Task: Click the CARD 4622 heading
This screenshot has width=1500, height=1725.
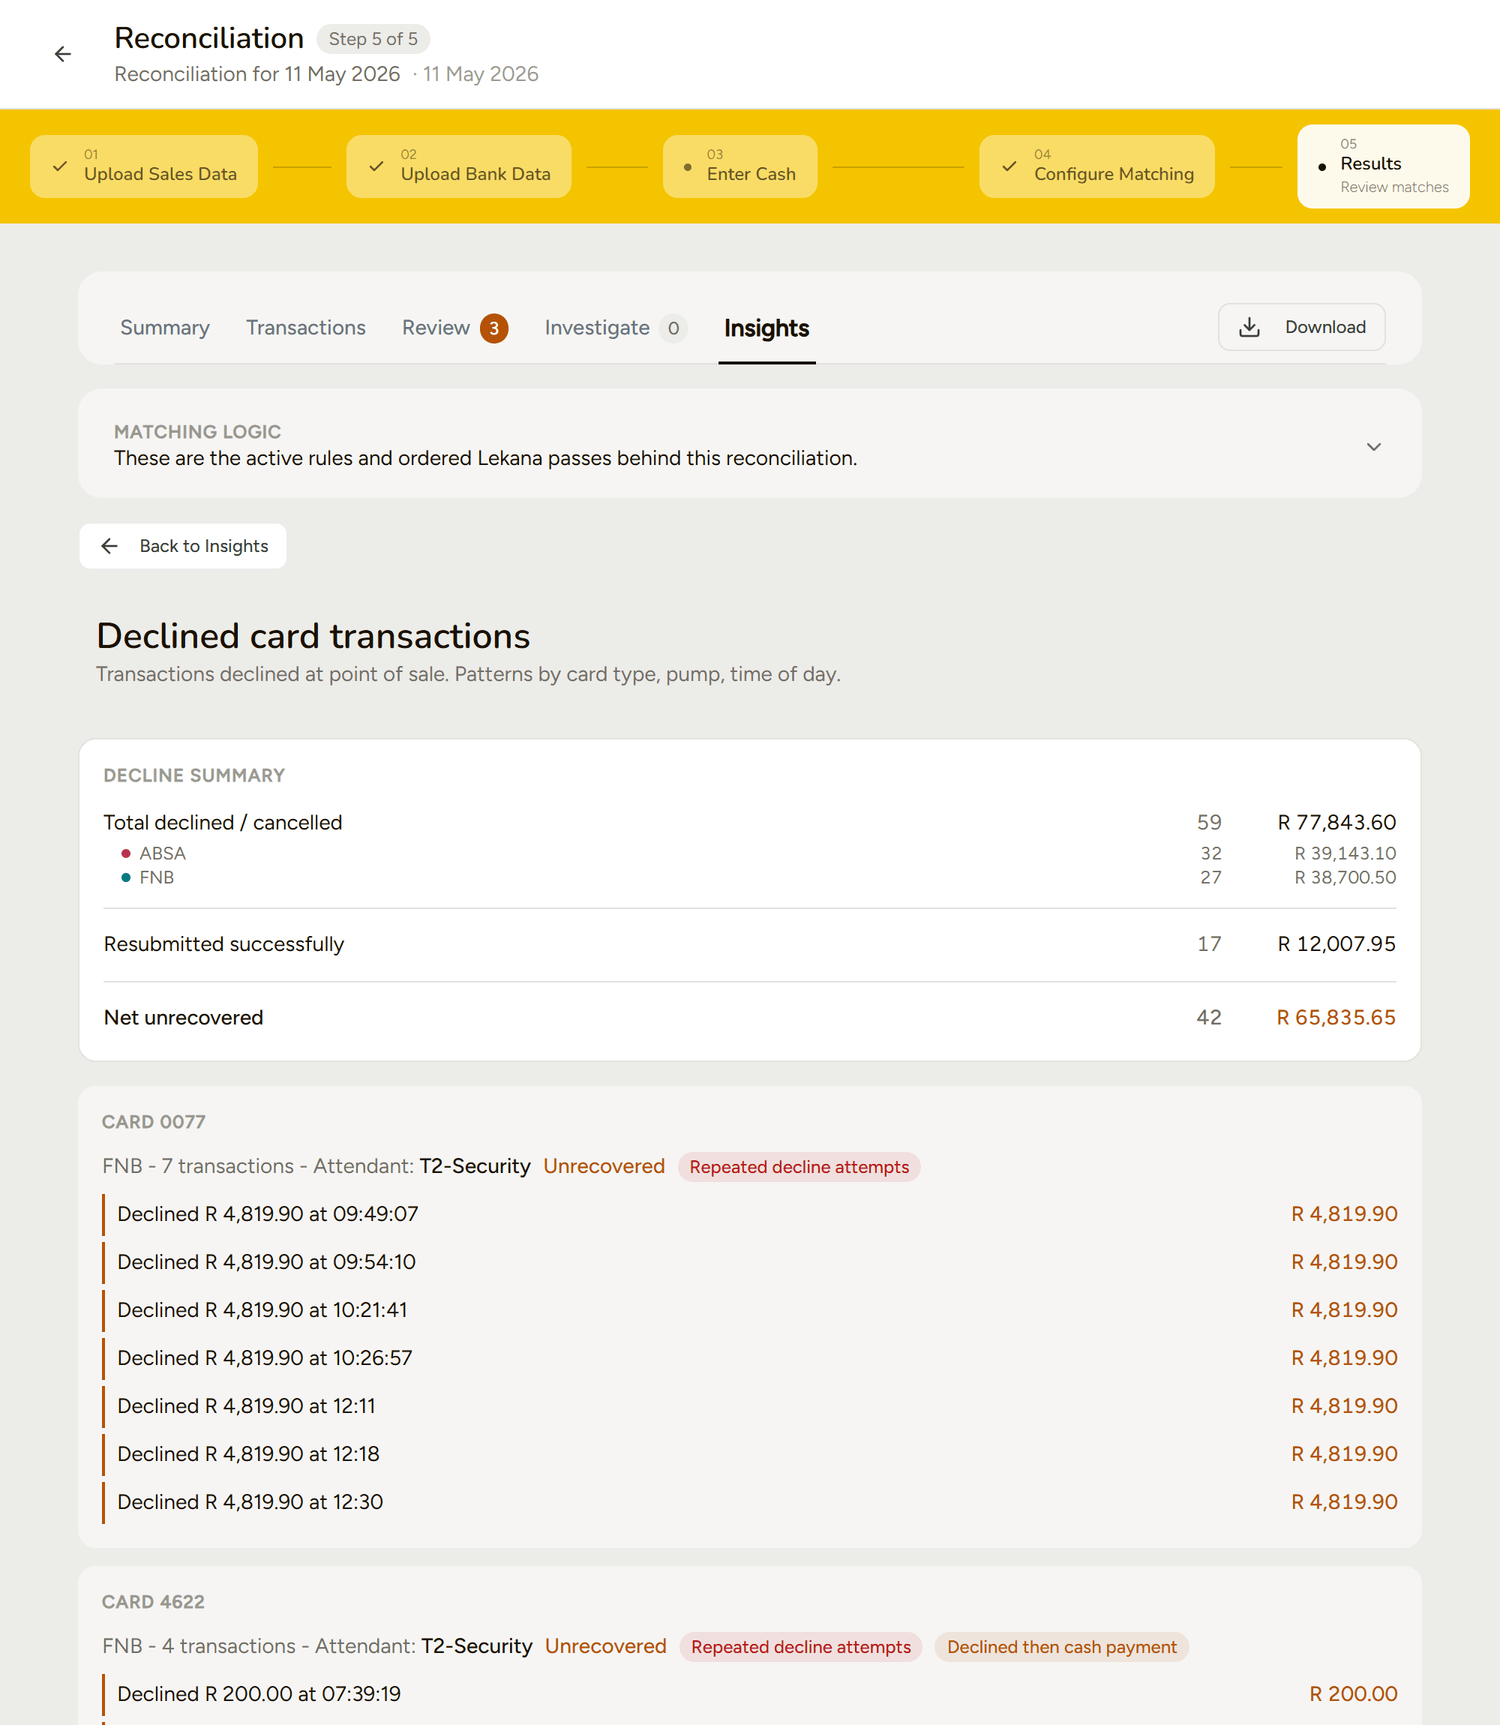Action: [x=153, y=1602]
